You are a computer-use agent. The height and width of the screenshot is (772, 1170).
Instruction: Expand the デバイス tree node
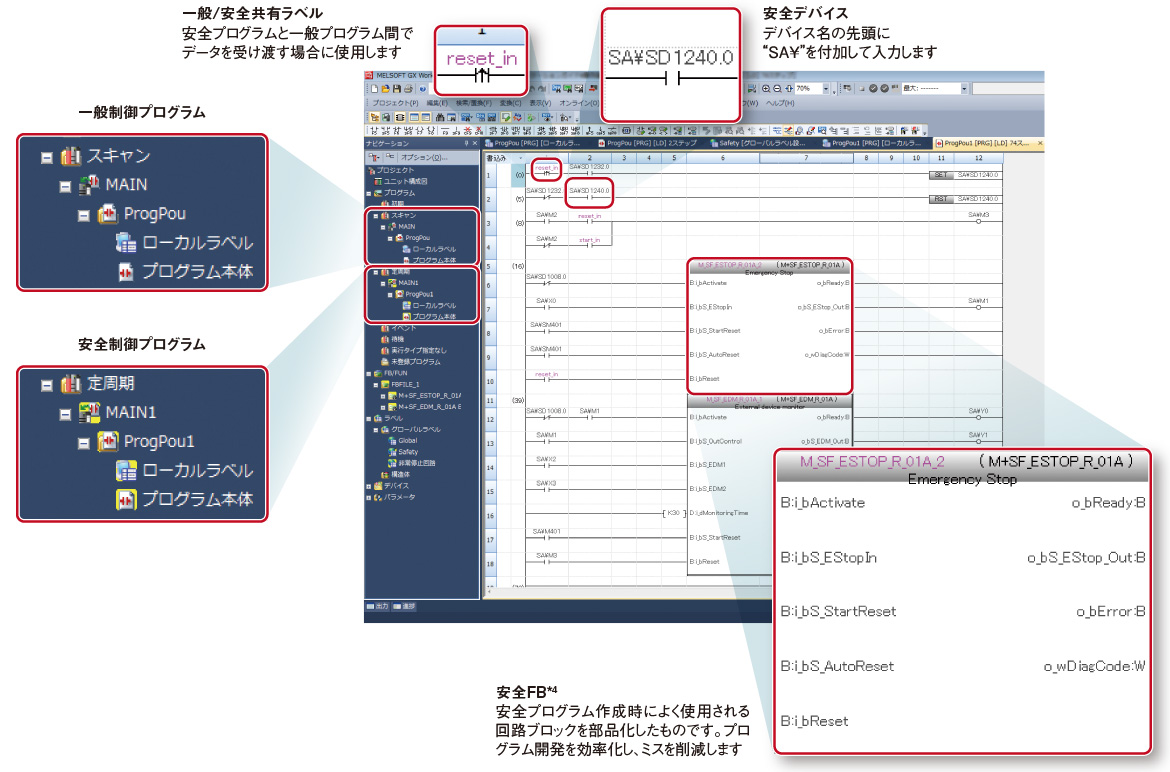click(x=368, y=485)
